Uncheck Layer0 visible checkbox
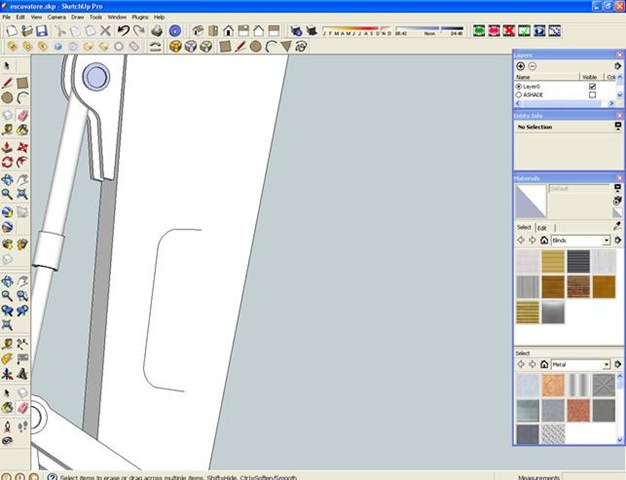This screenshot has width=626, height=480. [592, 87]
